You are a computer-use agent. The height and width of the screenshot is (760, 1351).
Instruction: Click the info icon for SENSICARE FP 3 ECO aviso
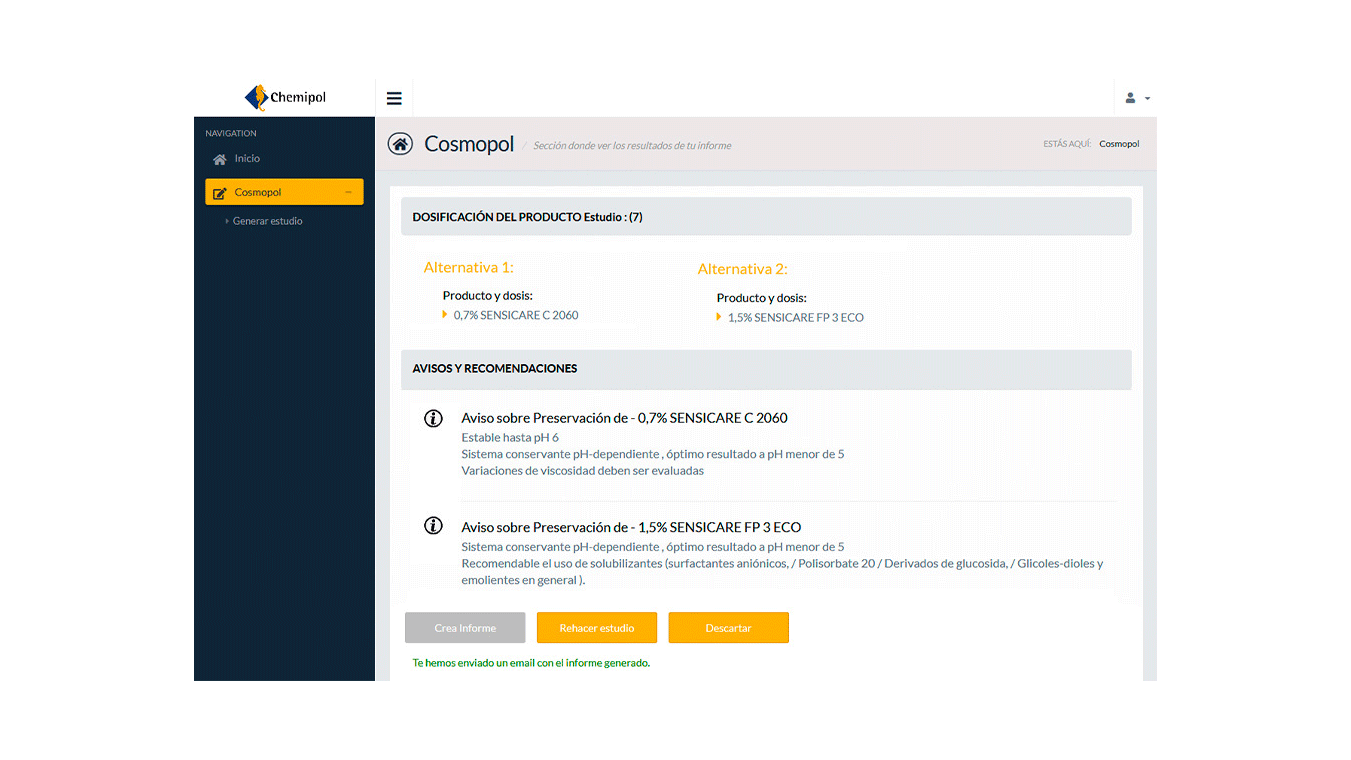click(x=432, y=525)
